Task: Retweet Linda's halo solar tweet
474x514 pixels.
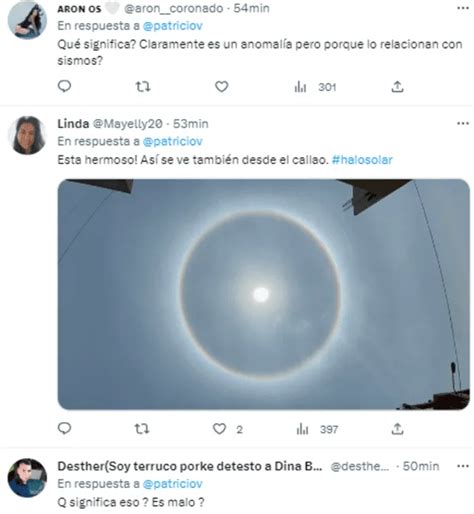Action: pos(142,429)
